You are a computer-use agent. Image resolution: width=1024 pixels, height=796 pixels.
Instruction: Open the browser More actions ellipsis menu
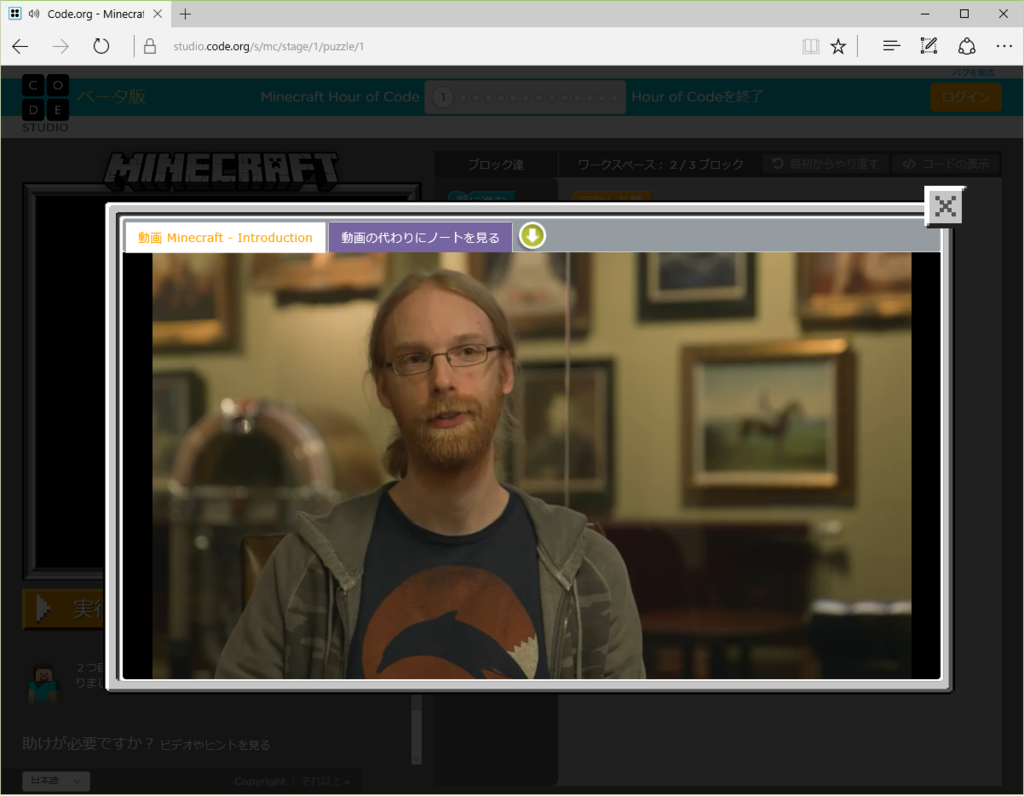tap(1004, 46)
